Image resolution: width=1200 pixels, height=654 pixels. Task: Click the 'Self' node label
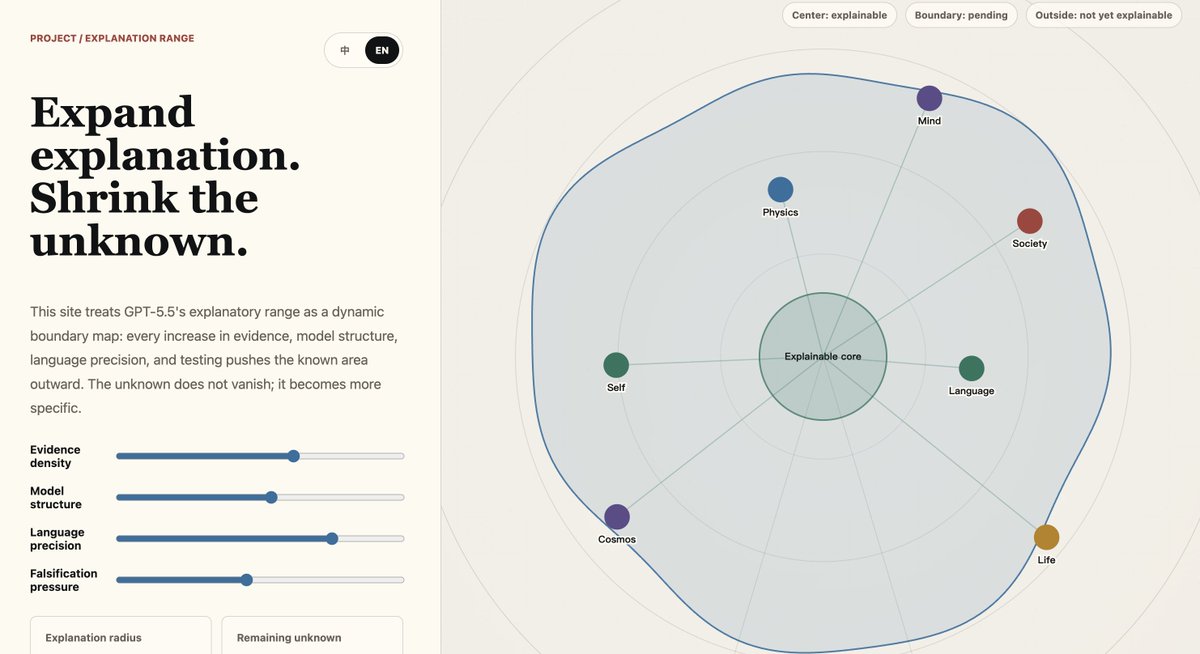tap(616, 388)
